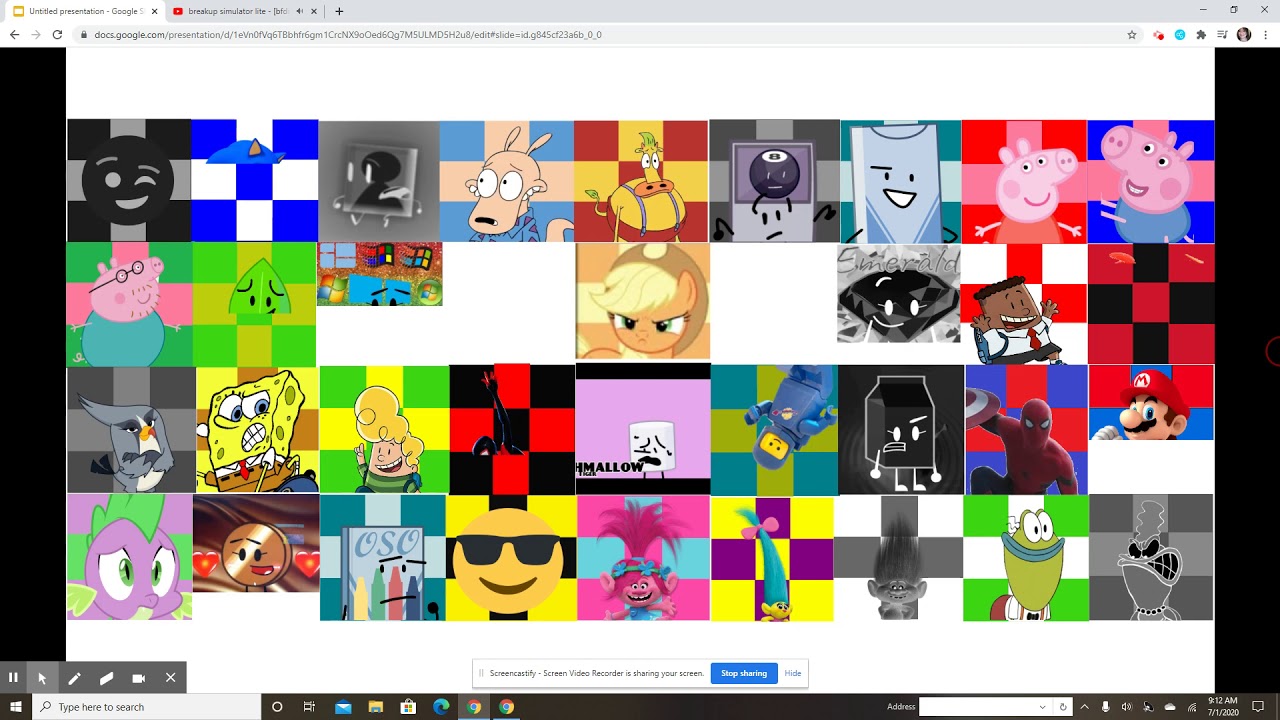The height and width of the screenshot is (720, 1280).
Task: Hide the screen sharing notification bar
Action: [x=793, y=673]
